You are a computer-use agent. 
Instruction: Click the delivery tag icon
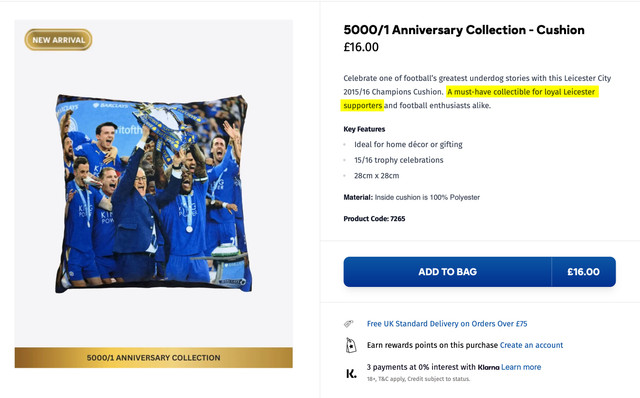click(349, 324)
